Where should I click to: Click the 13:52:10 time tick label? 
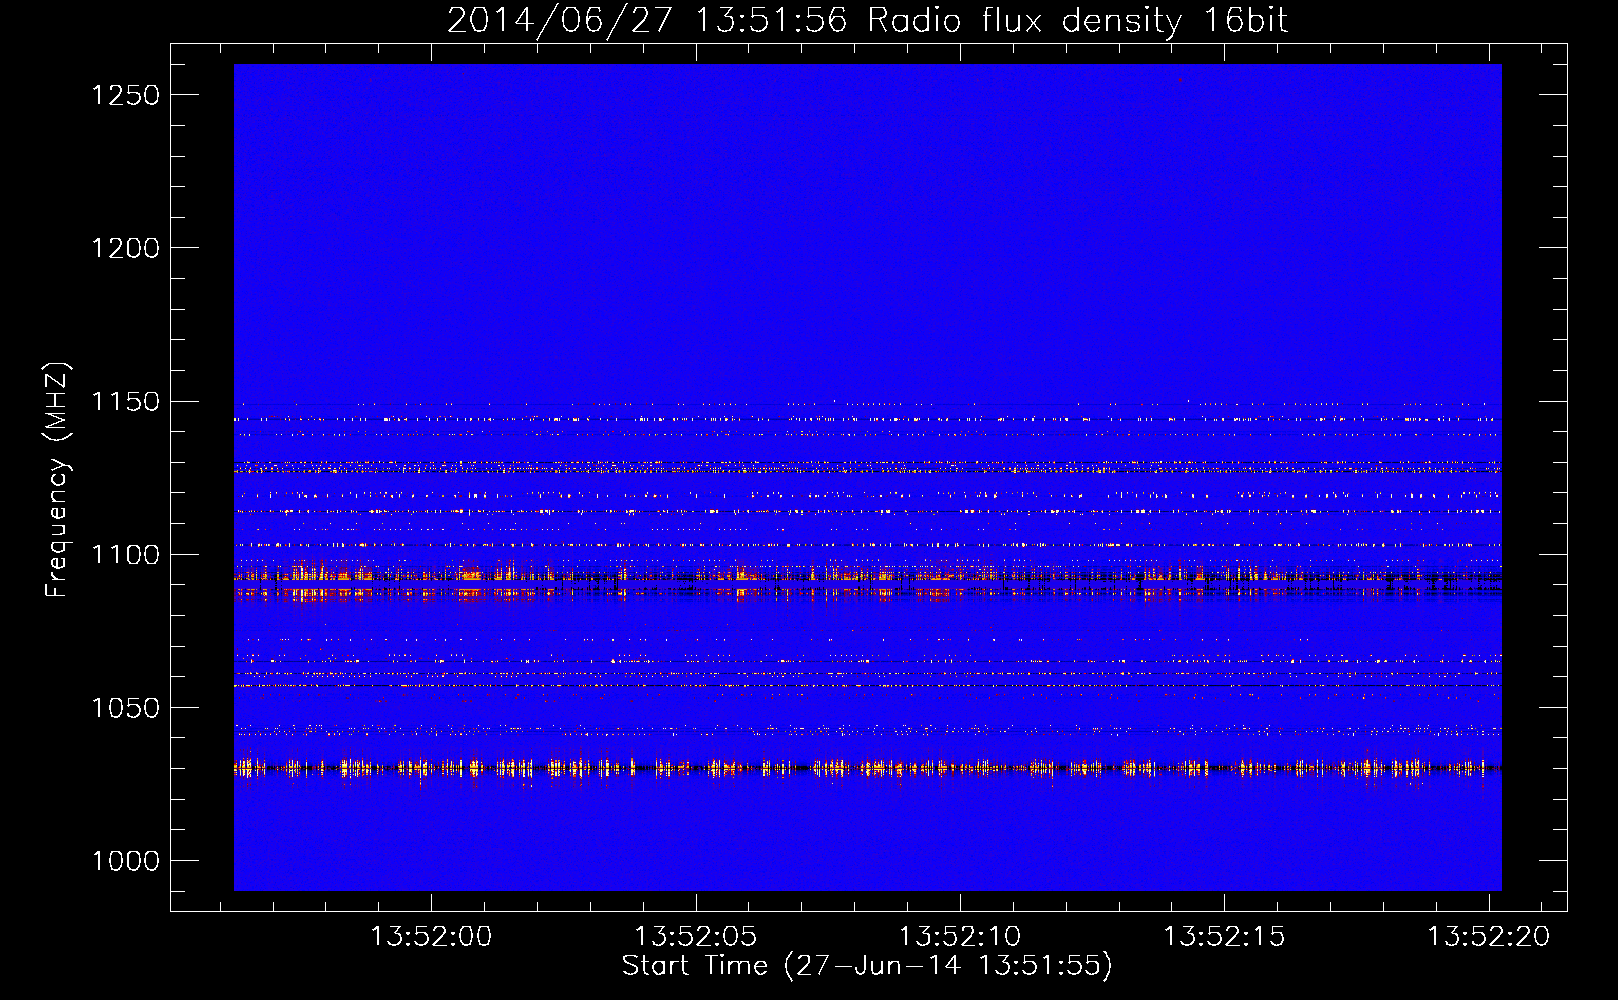tap(960, 937)
